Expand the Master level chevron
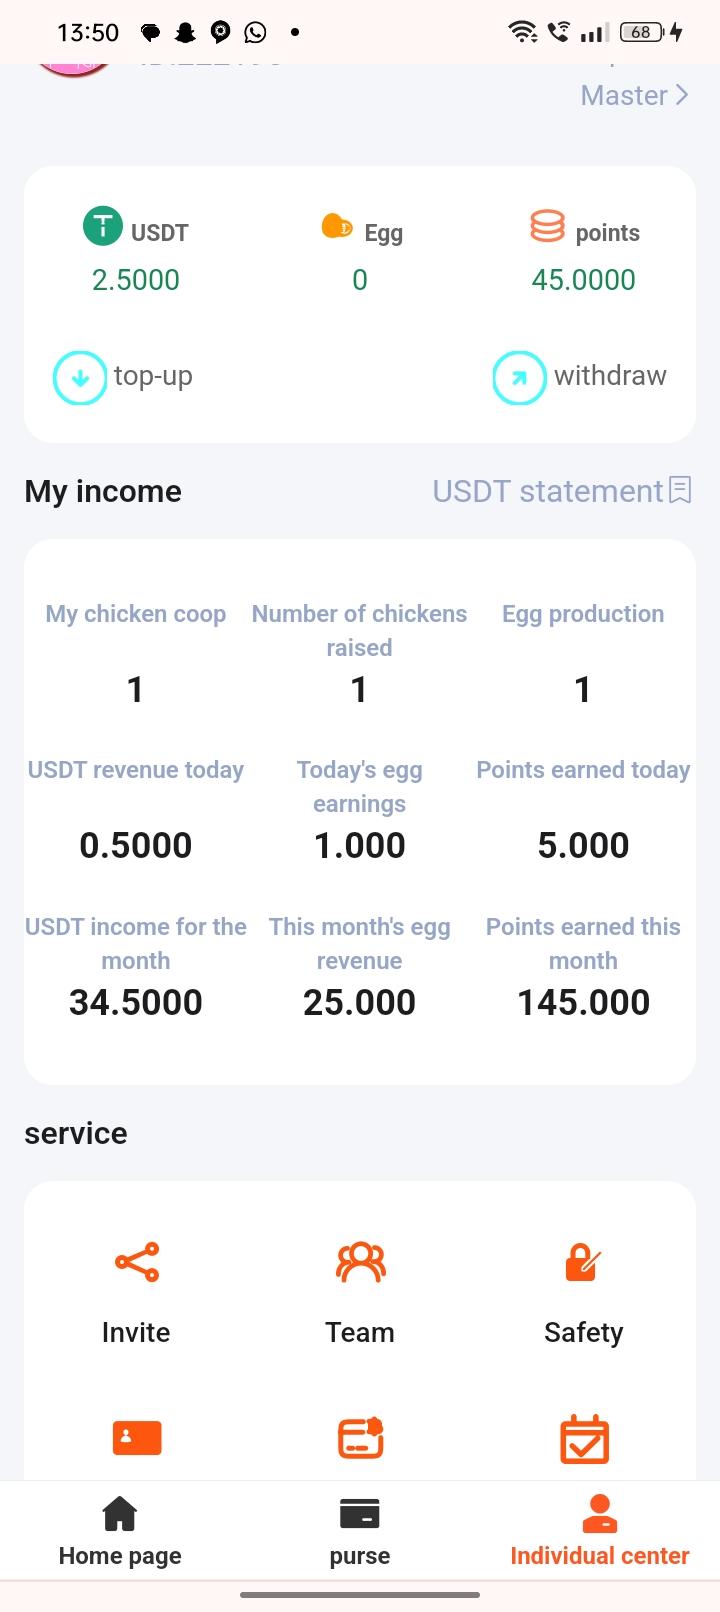Viewport: 720px width, 1612px height. 682,95
